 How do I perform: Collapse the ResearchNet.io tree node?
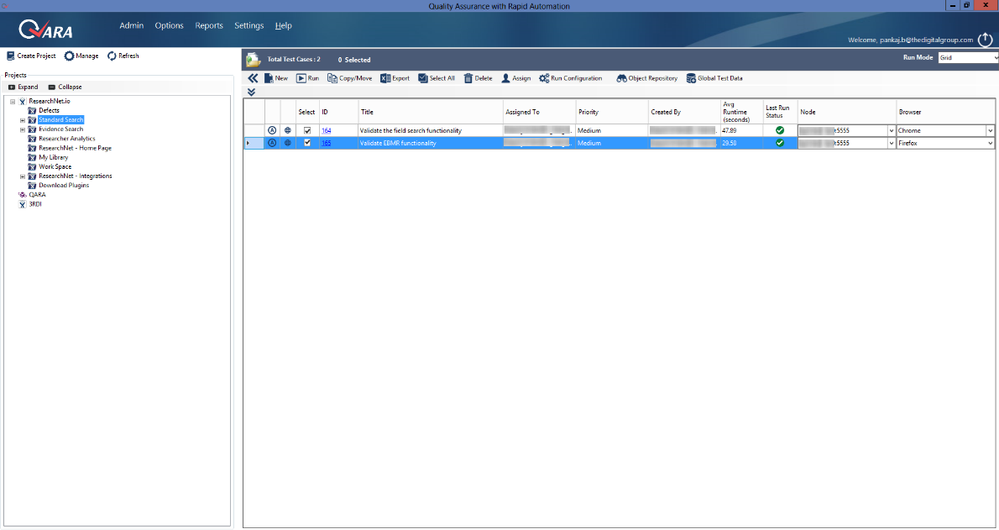tap(13, 101)
